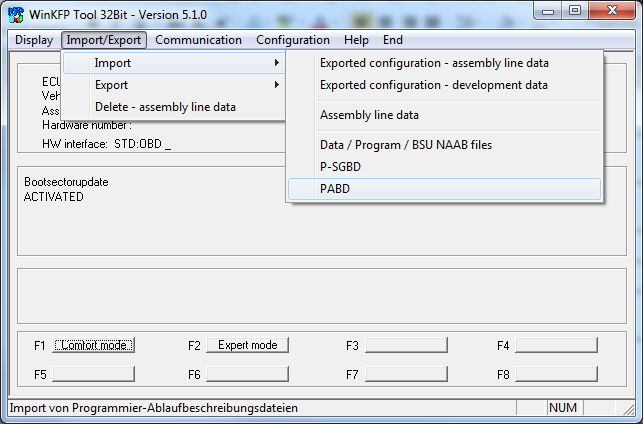
Task: Maximize the WinKFP window
Action: [x=574, y=12]
